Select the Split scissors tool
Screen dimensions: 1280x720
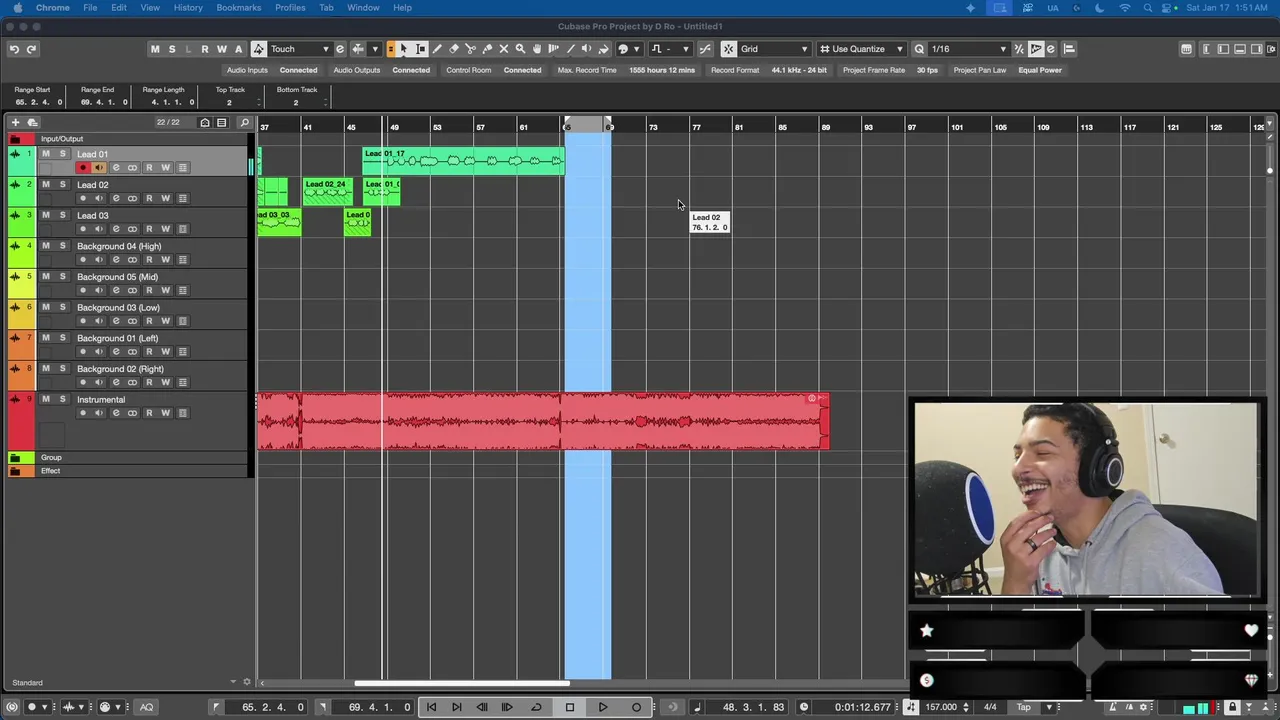470,49
